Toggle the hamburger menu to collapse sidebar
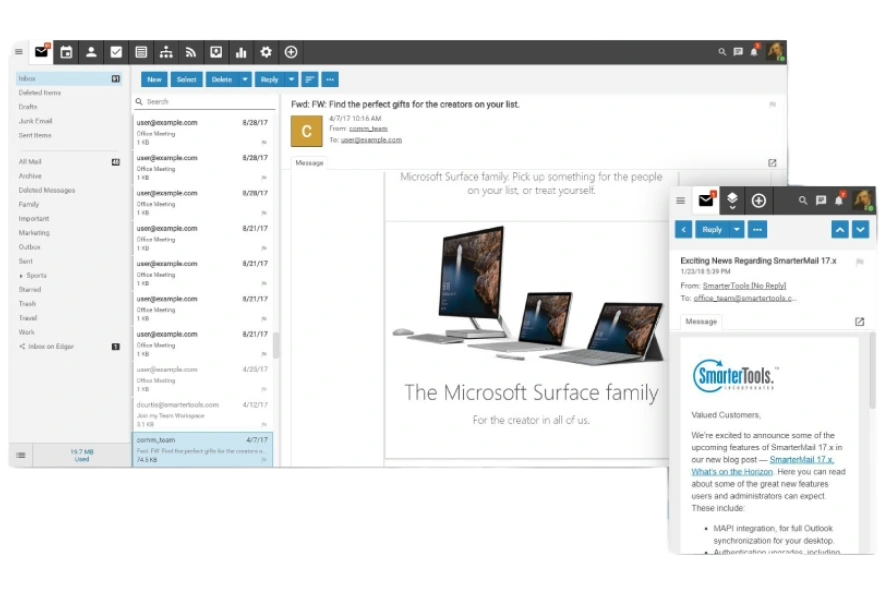Screen dimensions: 886x595 (x=18, y=51)
